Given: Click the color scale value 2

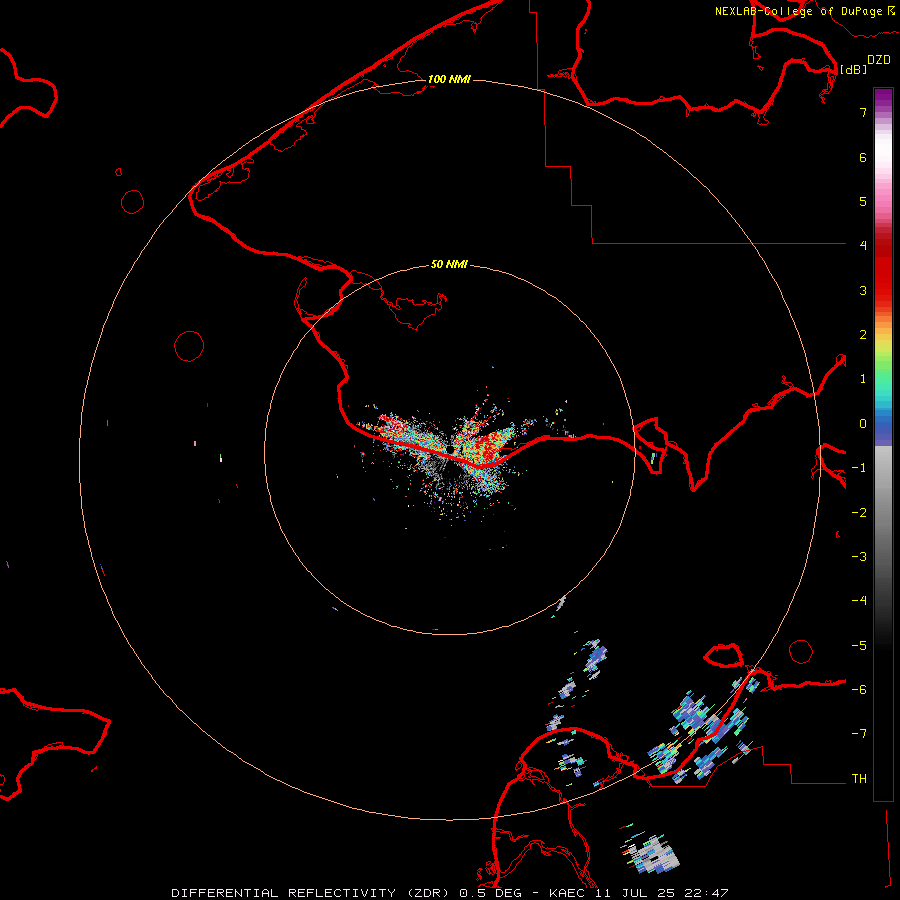Looking at the screenshot, I should coord(863,335).
